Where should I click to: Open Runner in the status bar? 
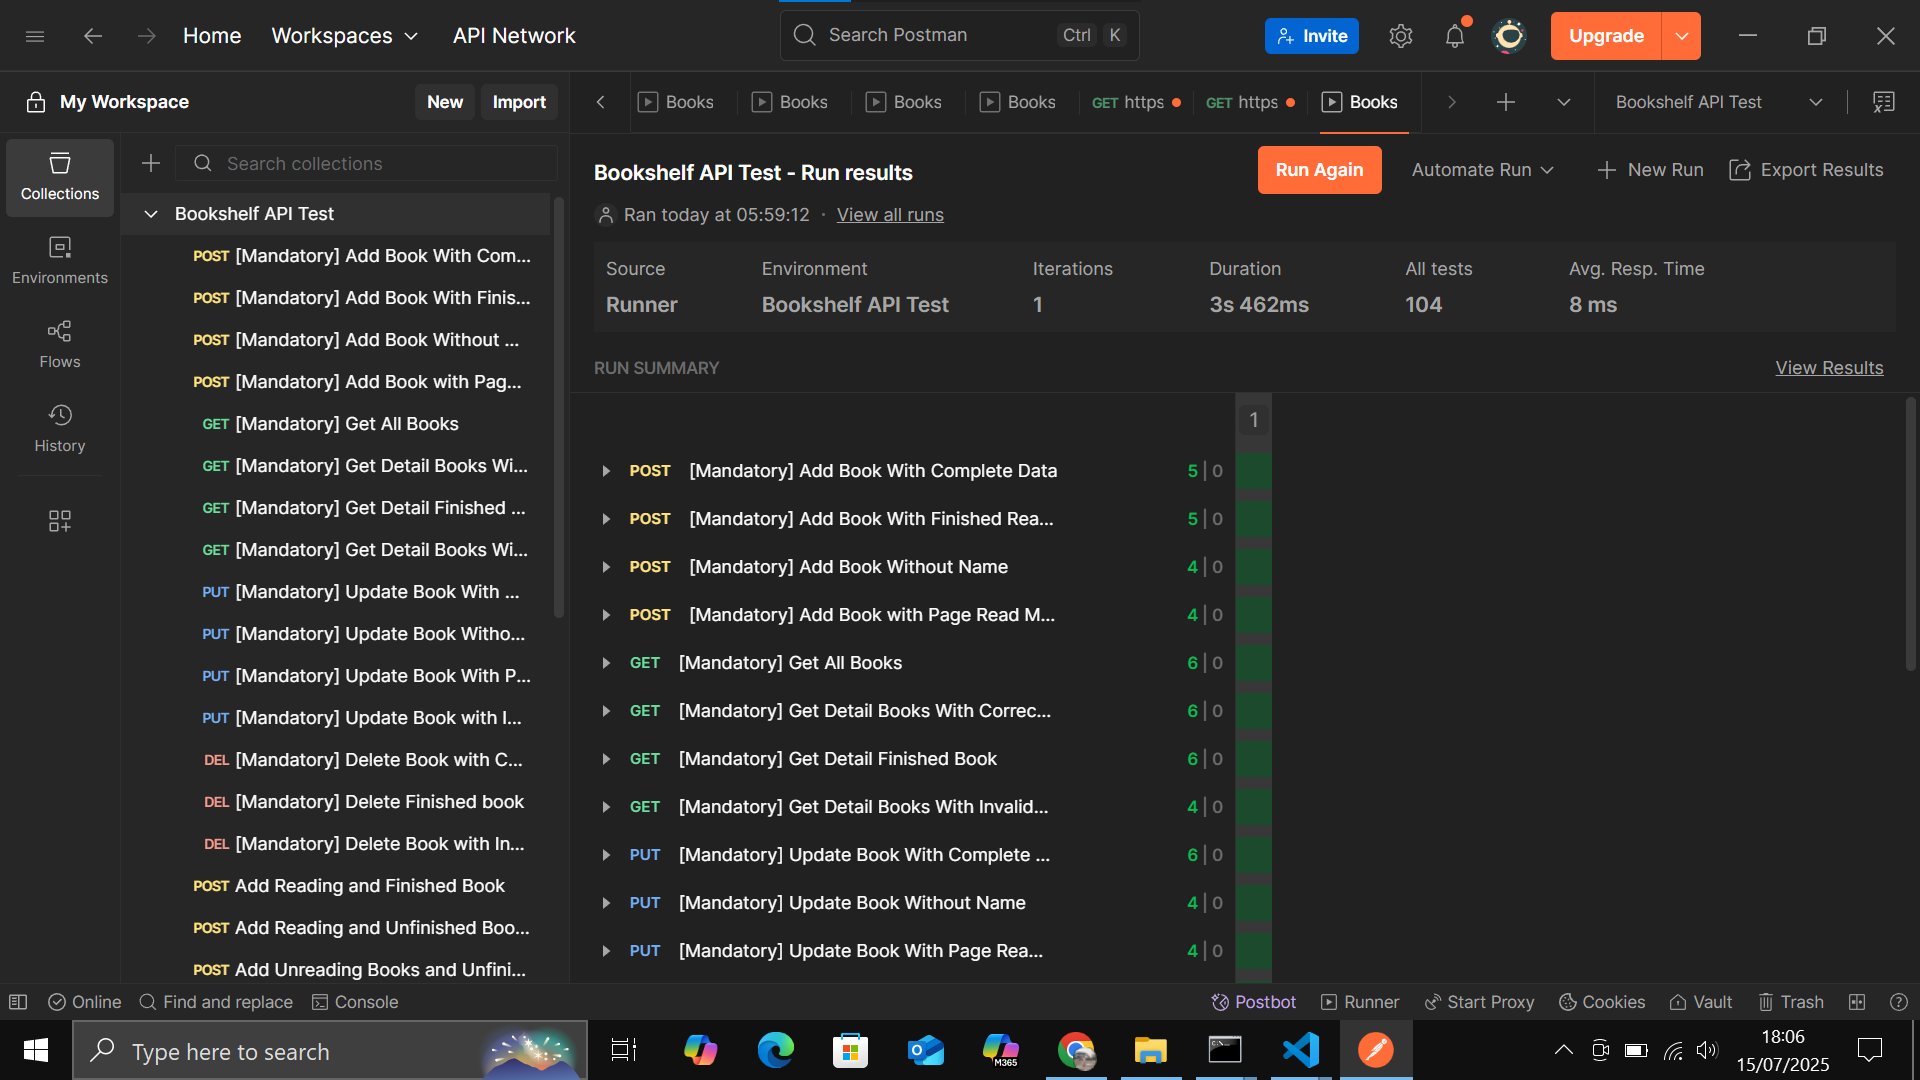[1360, 1002]
